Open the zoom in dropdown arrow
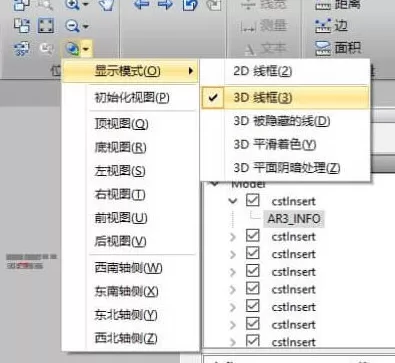 point(85,5)
